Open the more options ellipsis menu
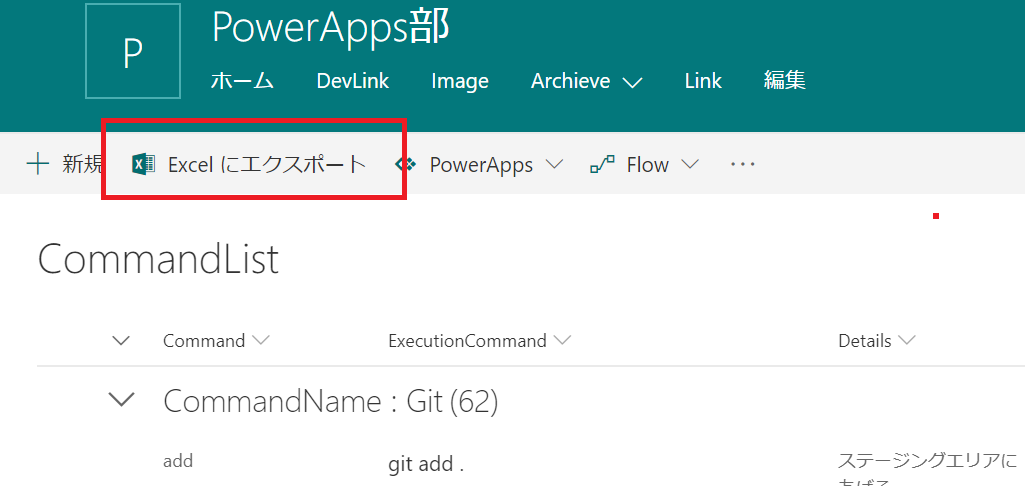The width and height of the screenshot is (1025, 486). click(743, 165)
